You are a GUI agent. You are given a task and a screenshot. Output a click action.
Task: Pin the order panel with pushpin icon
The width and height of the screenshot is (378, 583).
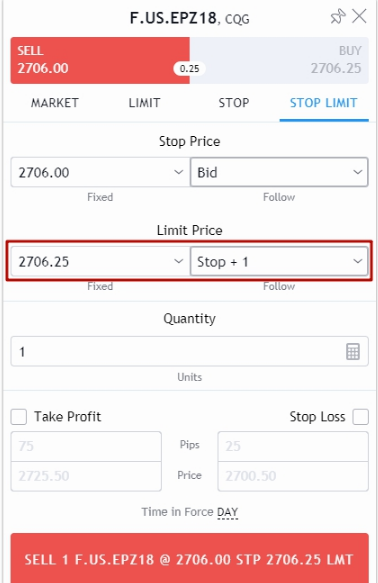tap(337, 17)
